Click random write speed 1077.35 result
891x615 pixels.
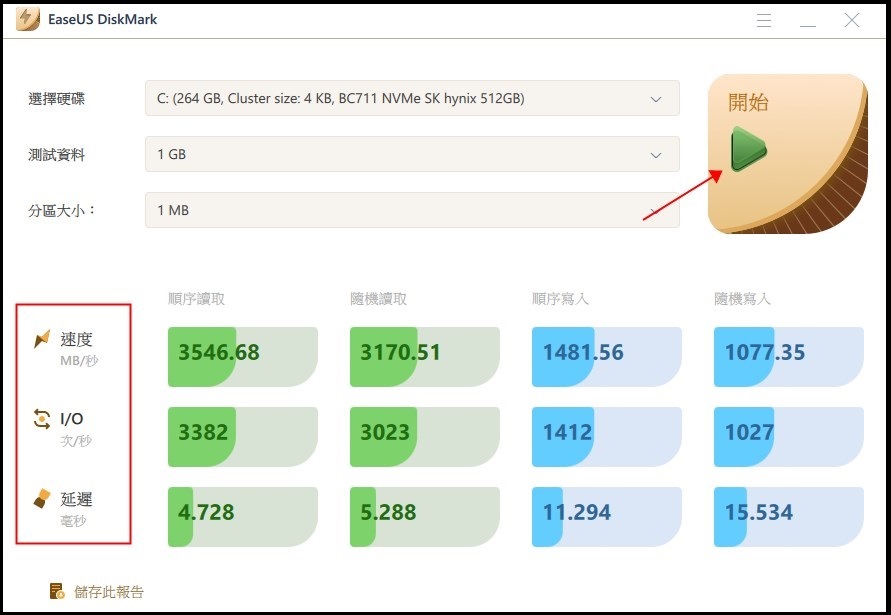pos(788,353)
